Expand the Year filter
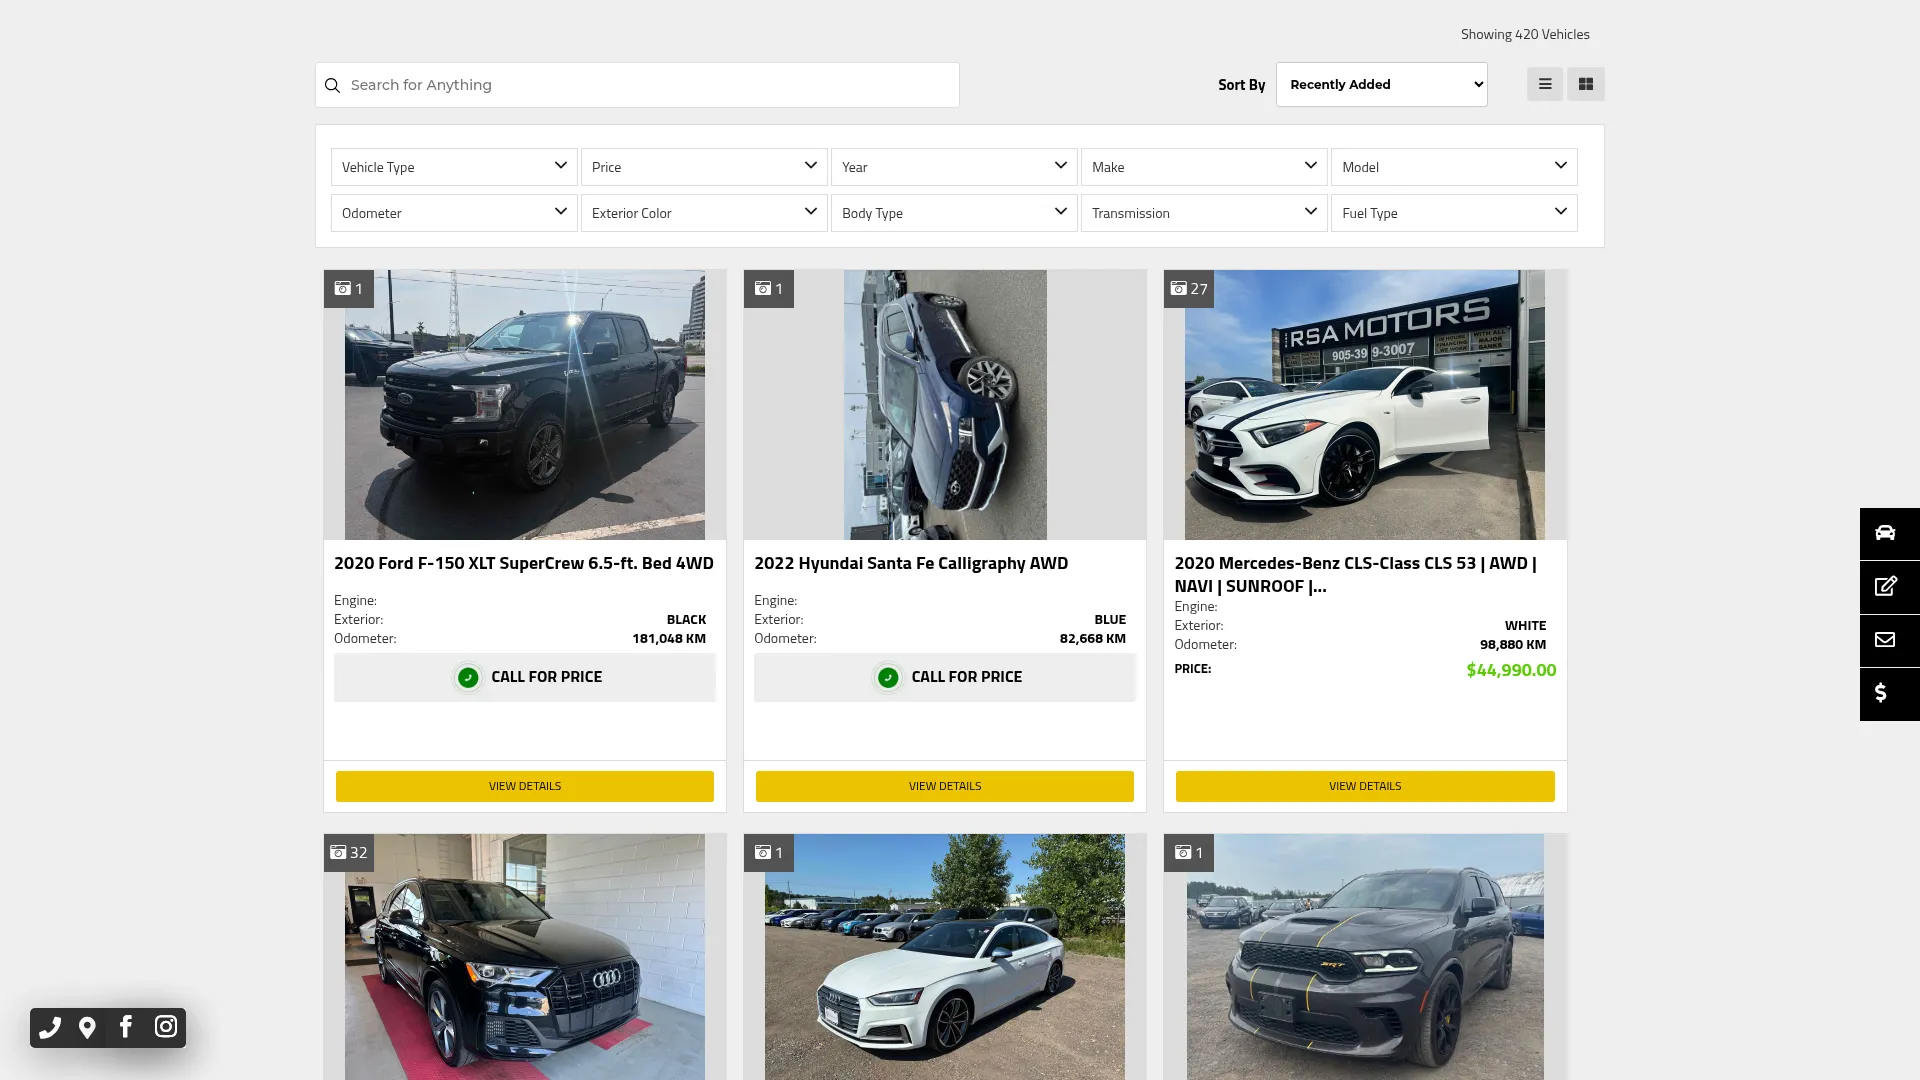 click(x=954, y=167)
